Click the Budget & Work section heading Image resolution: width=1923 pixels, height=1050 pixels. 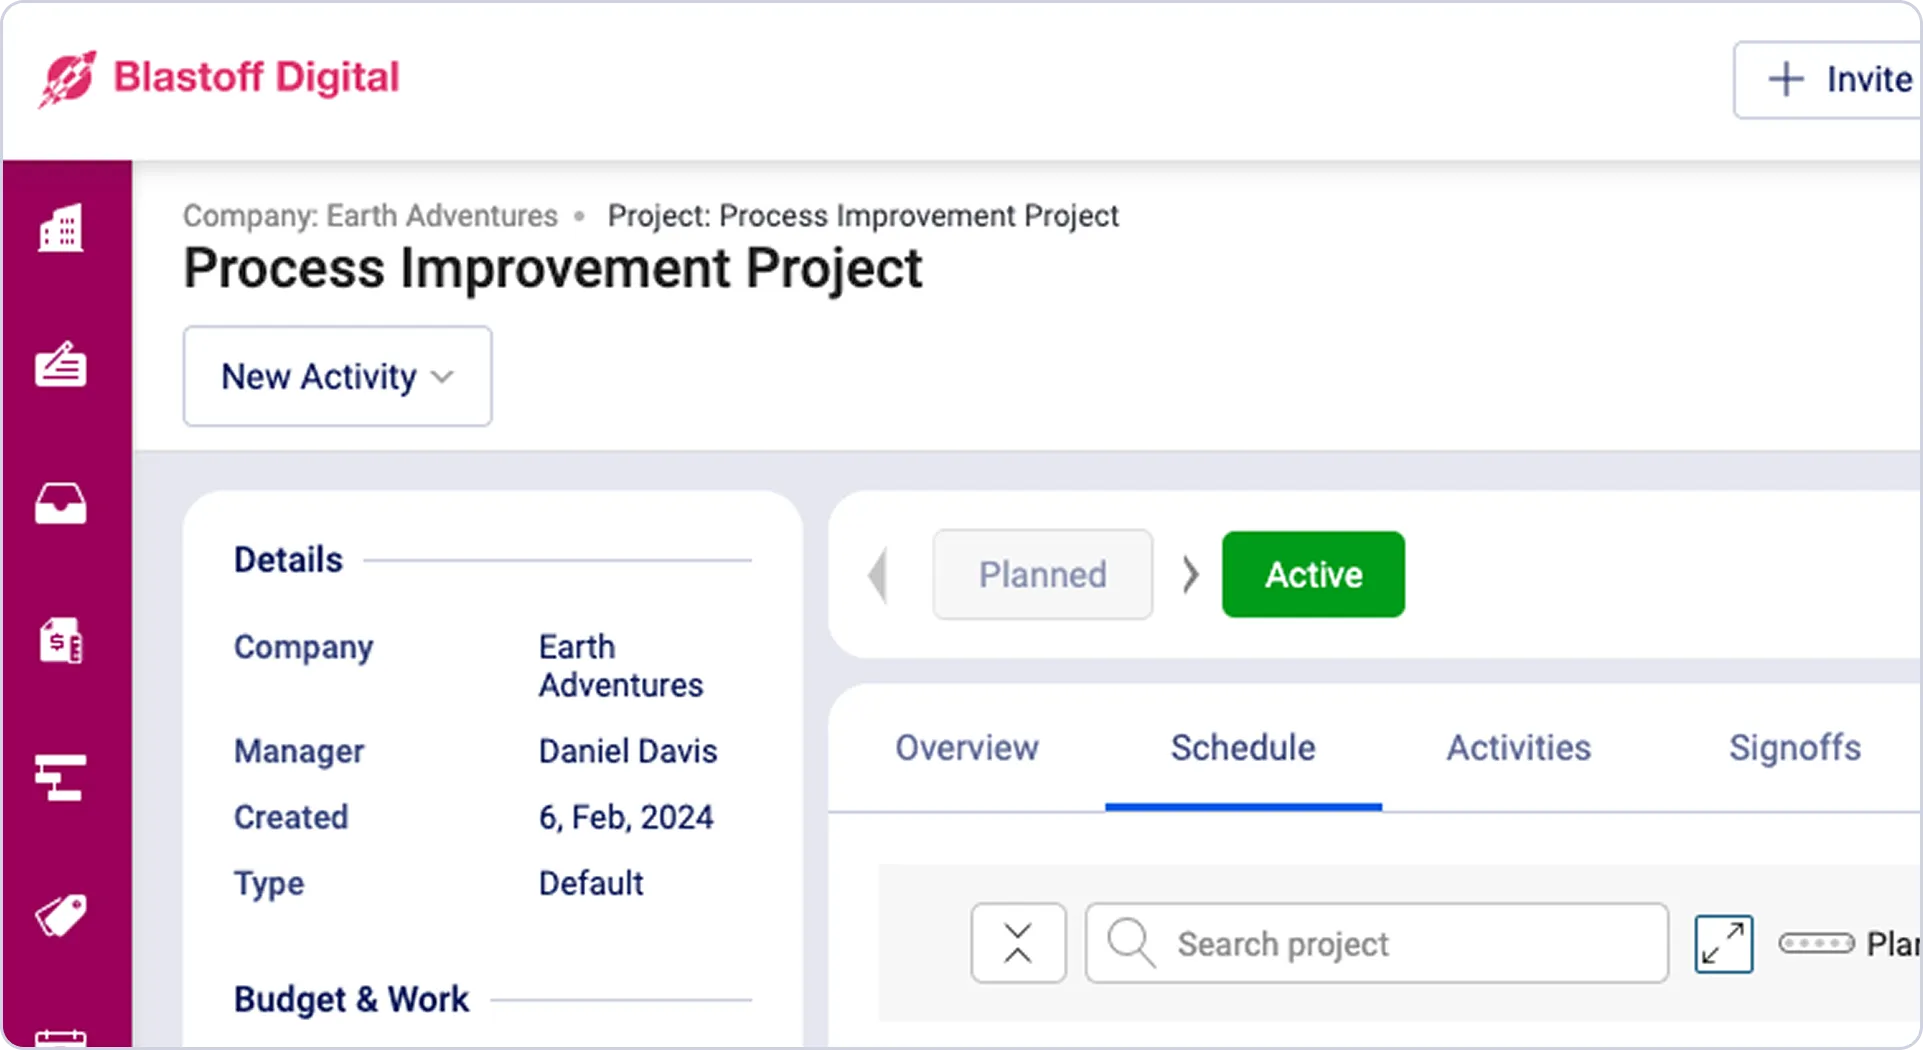pyautogui.click(x=351, y=999)
